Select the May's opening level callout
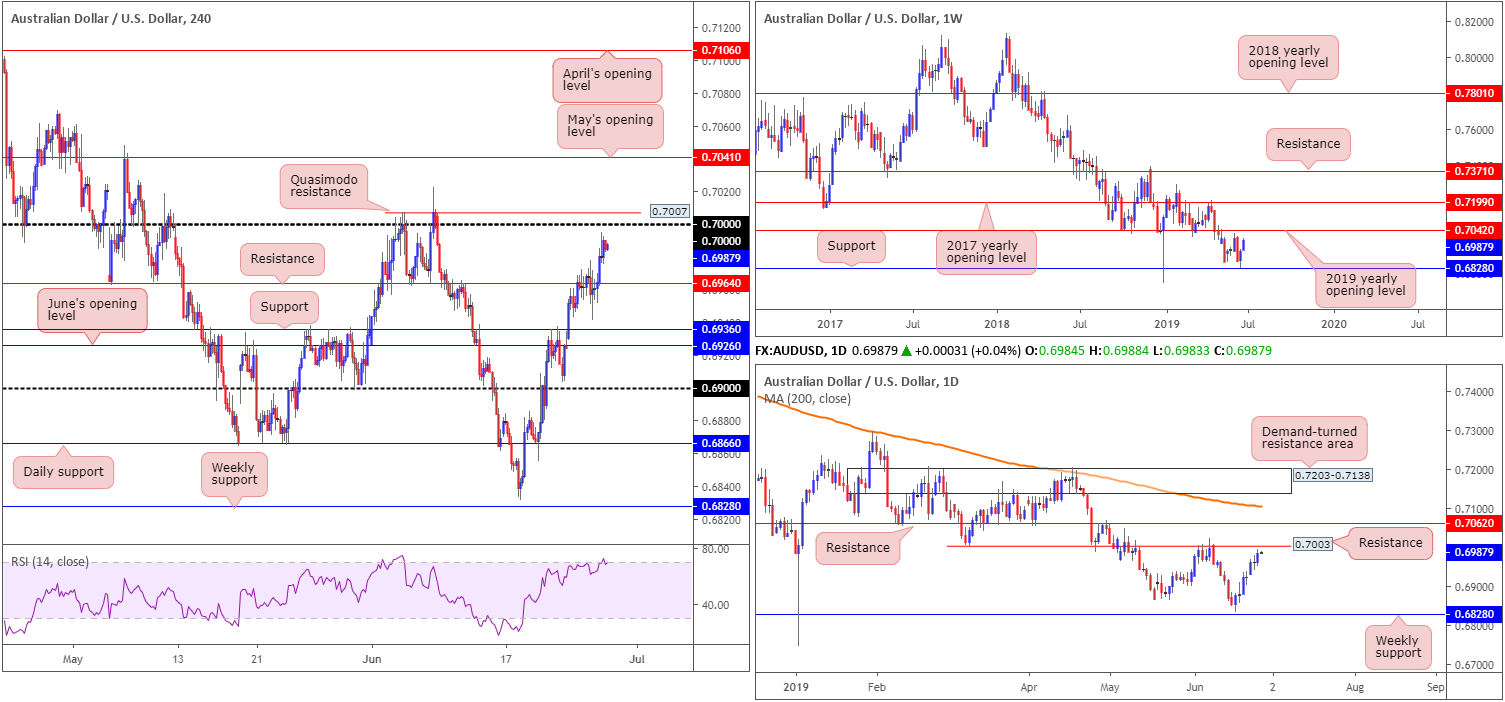1505x702 pixels. [610, 126]
